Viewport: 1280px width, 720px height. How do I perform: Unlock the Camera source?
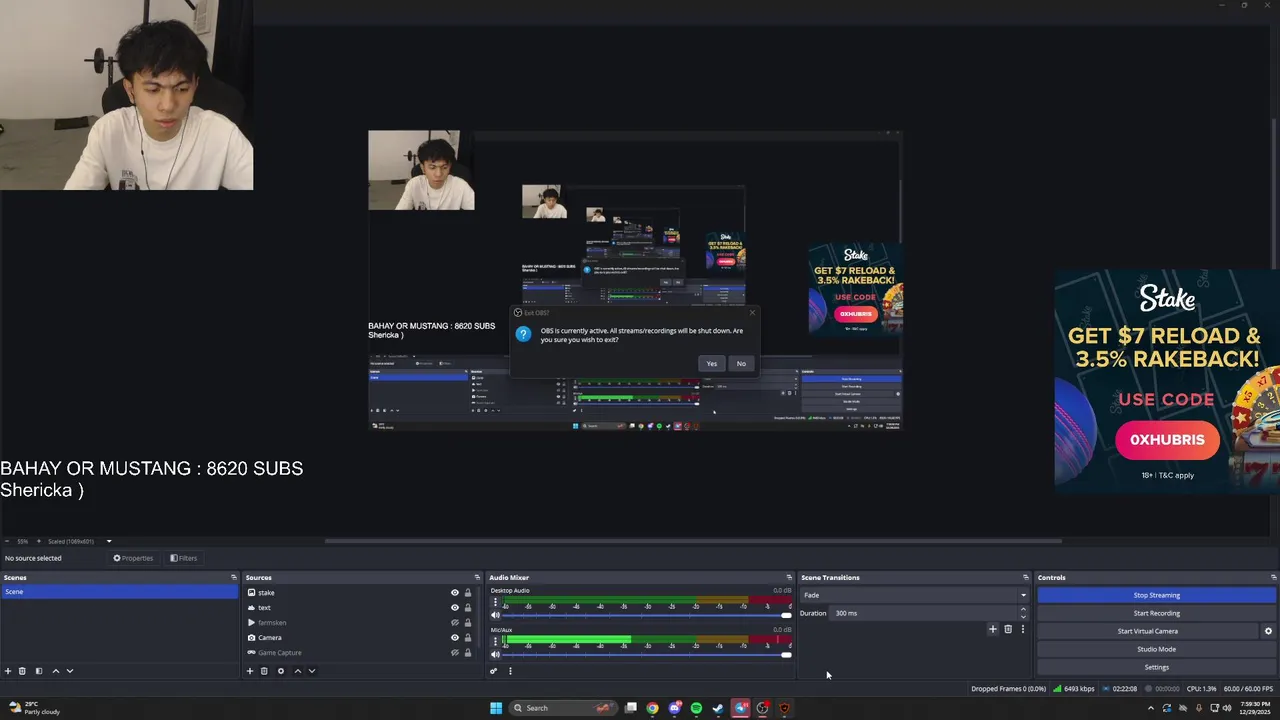468,638
